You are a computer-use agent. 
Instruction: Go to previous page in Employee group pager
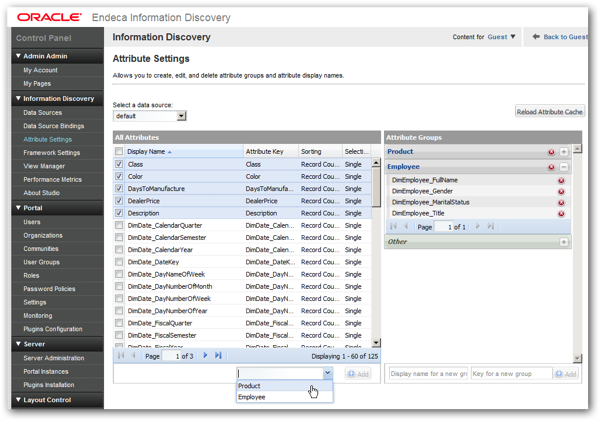406,226
